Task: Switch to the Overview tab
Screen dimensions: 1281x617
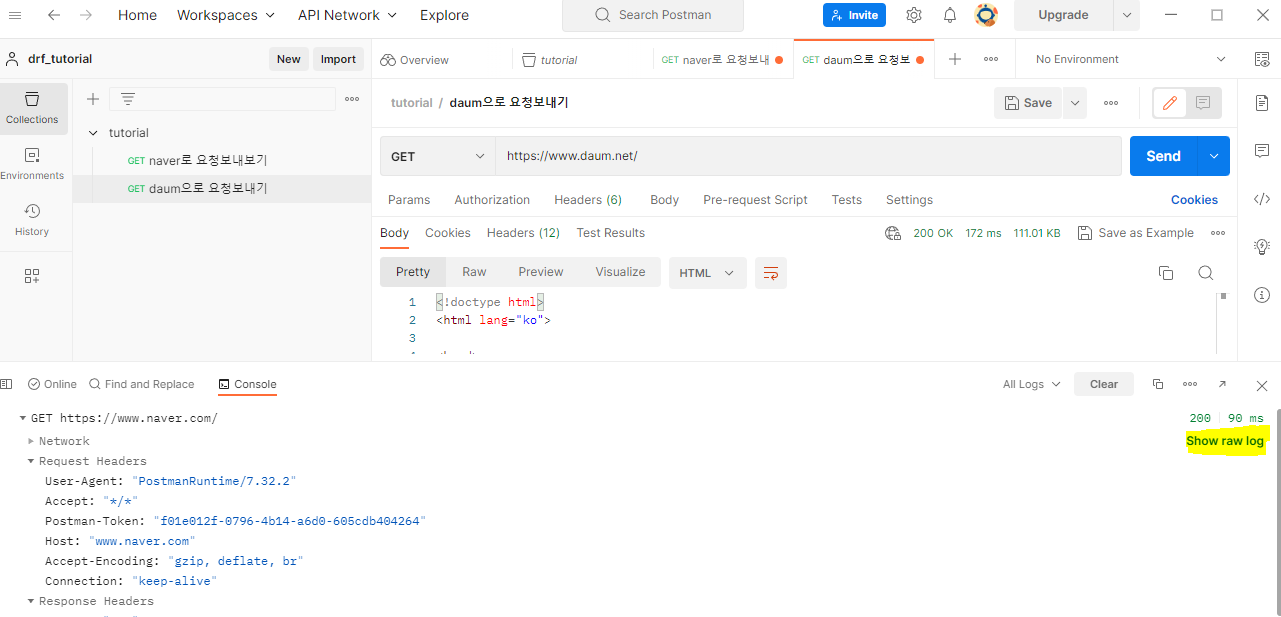Action: click(414, 60)
